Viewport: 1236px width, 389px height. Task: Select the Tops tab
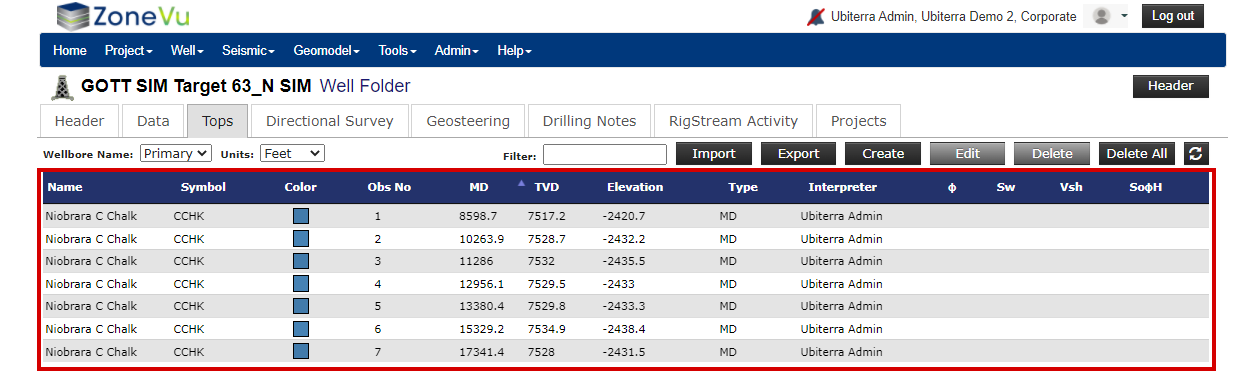(218, 121)
